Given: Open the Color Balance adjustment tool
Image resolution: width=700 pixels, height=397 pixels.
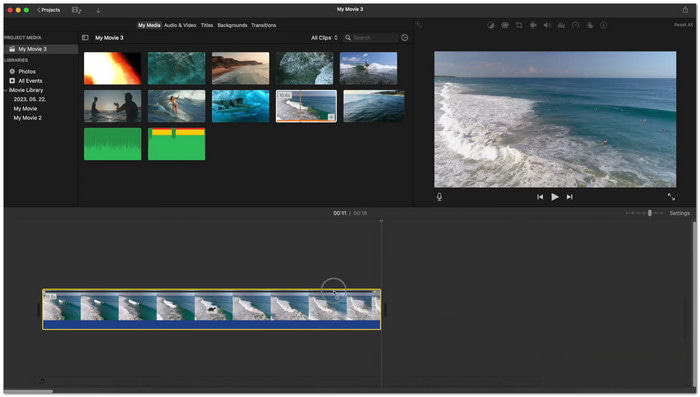Looking at the screenshot, I should 491,25.
